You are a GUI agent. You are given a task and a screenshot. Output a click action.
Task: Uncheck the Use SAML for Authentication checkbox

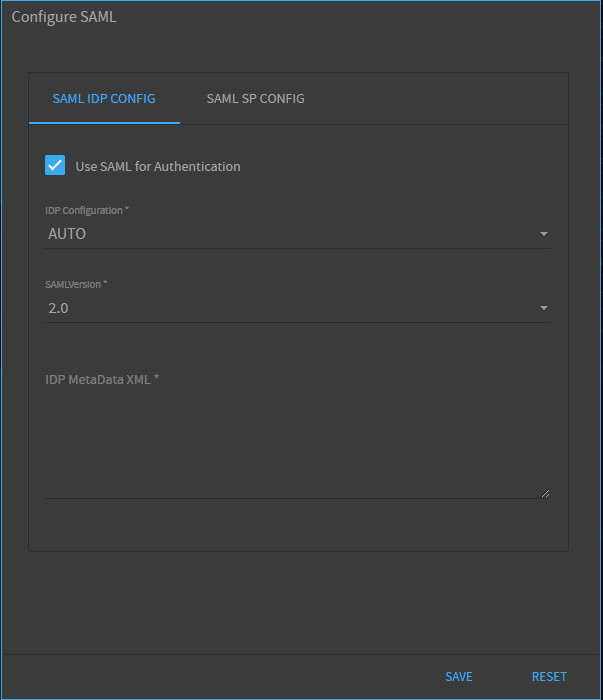click(x=55, y=165)
